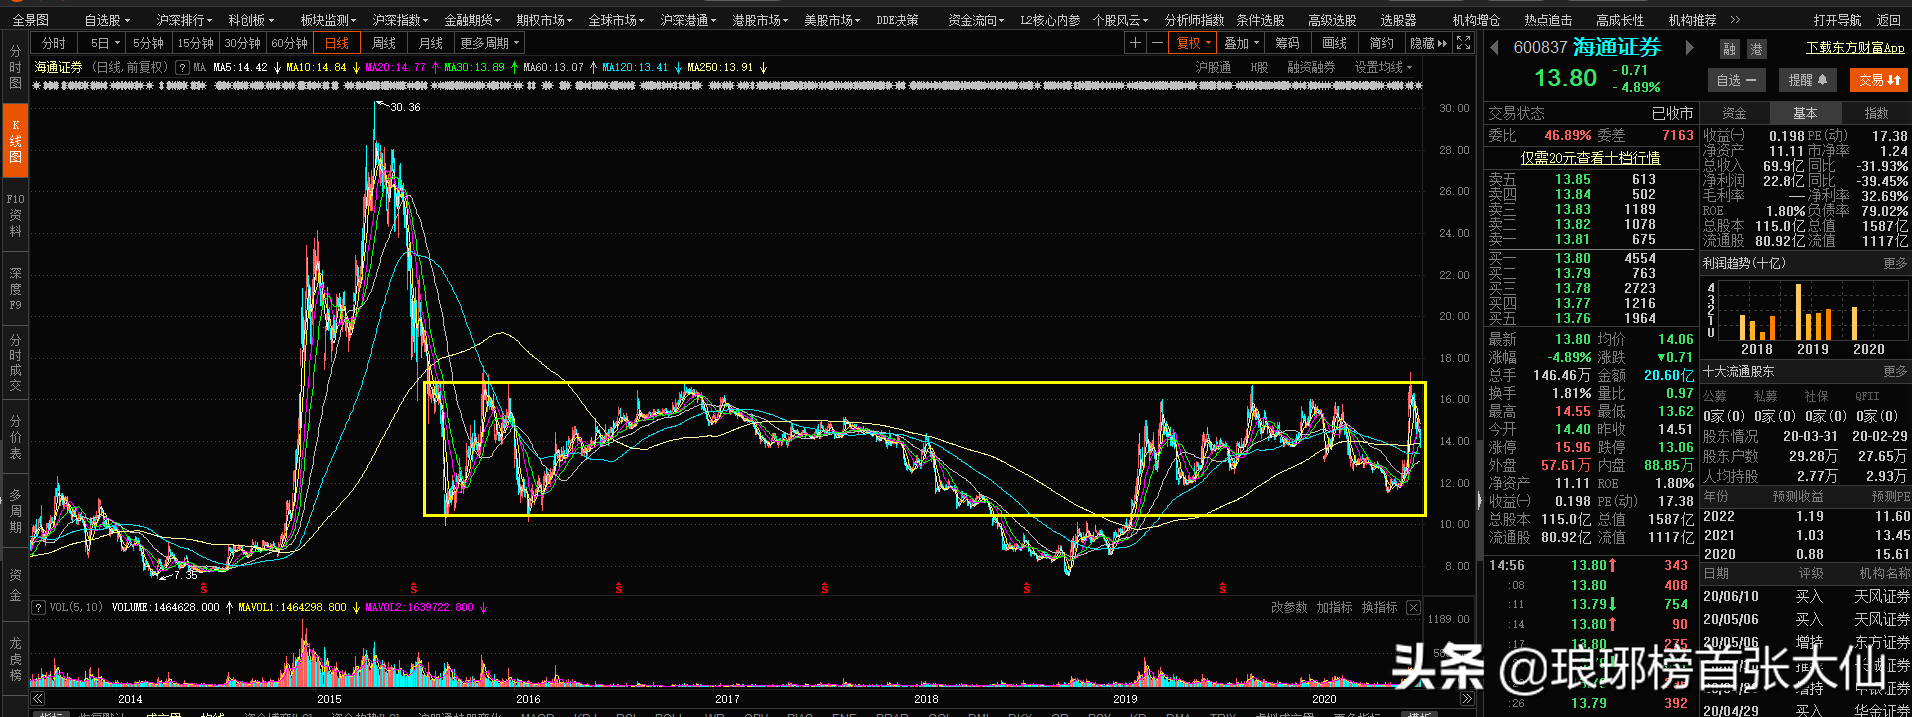Image resolution: width=1912 pixels, height=717 pixels.
Task: Open 深度F9 in the left sidebar
Action: [15, 288]
